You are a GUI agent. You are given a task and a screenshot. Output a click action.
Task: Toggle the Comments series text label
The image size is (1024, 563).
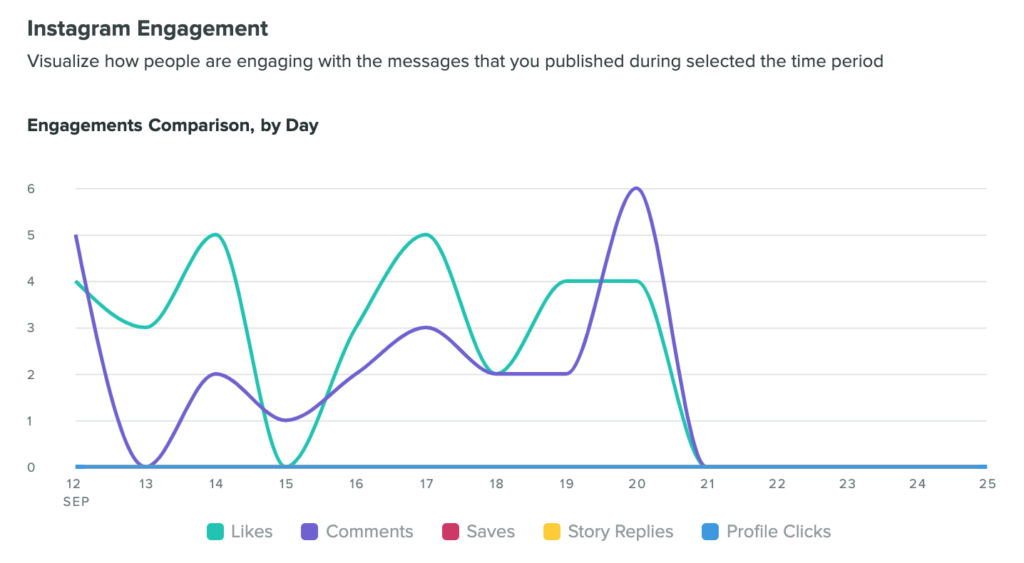[369, 532]
